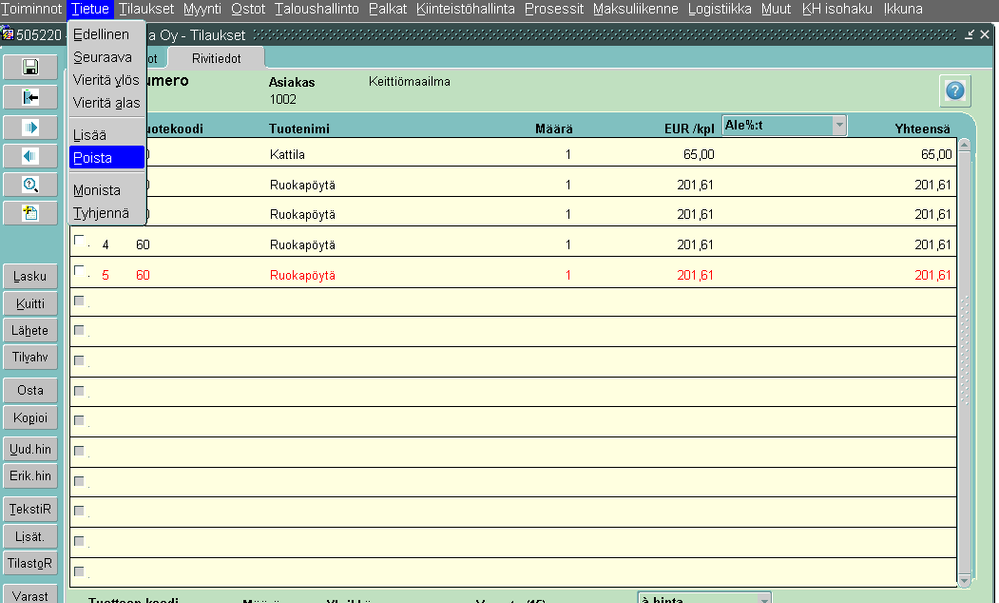The image size is (999, 603).
Task: Click the new document plus icon
Action: tap(30, 213)
